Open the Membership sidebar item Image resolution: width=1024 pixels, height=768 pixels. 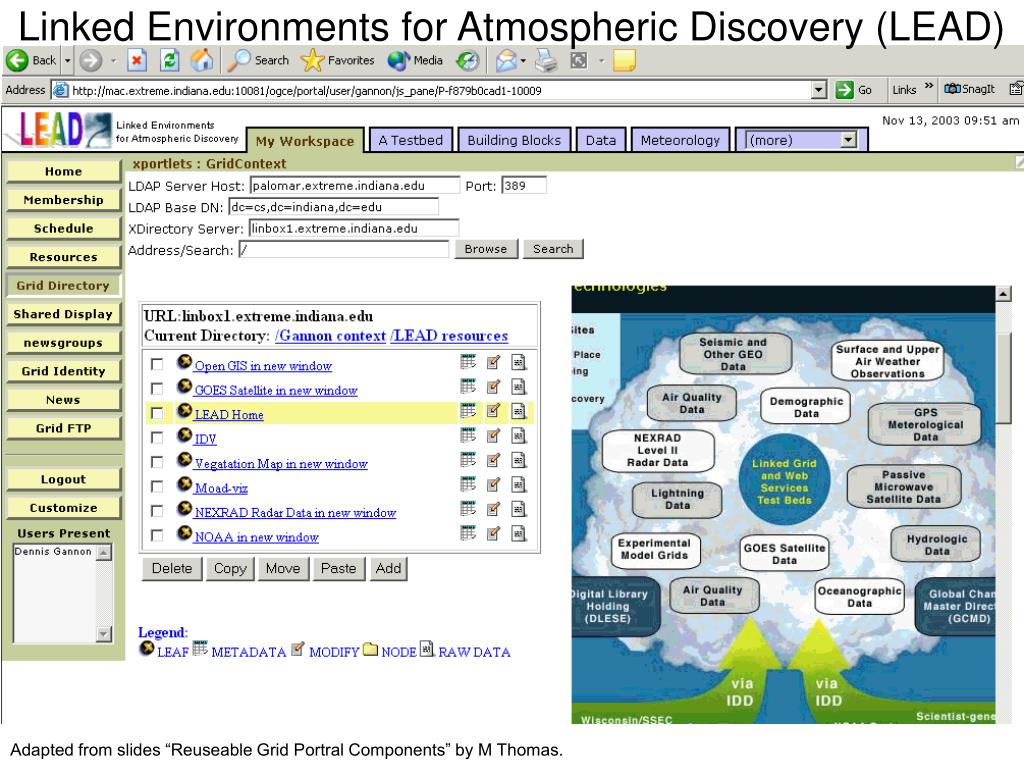pyautogui.click(x=63, y=200)
